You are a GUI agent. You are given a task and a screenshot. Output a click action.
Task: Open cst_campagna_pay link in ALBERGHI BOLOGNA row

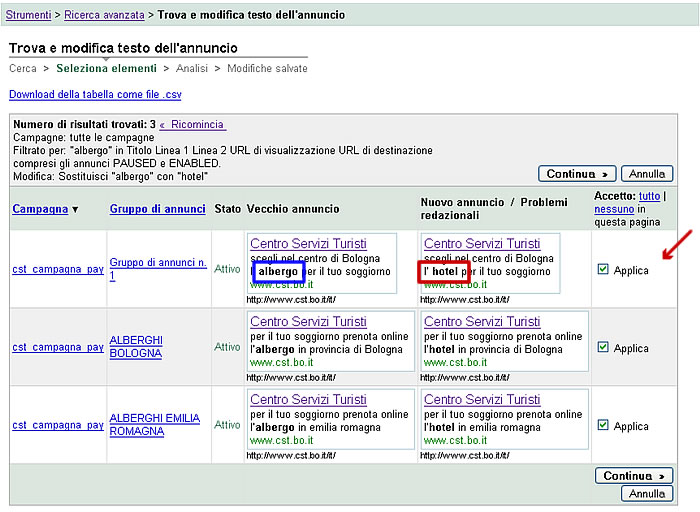pos(58,347)
